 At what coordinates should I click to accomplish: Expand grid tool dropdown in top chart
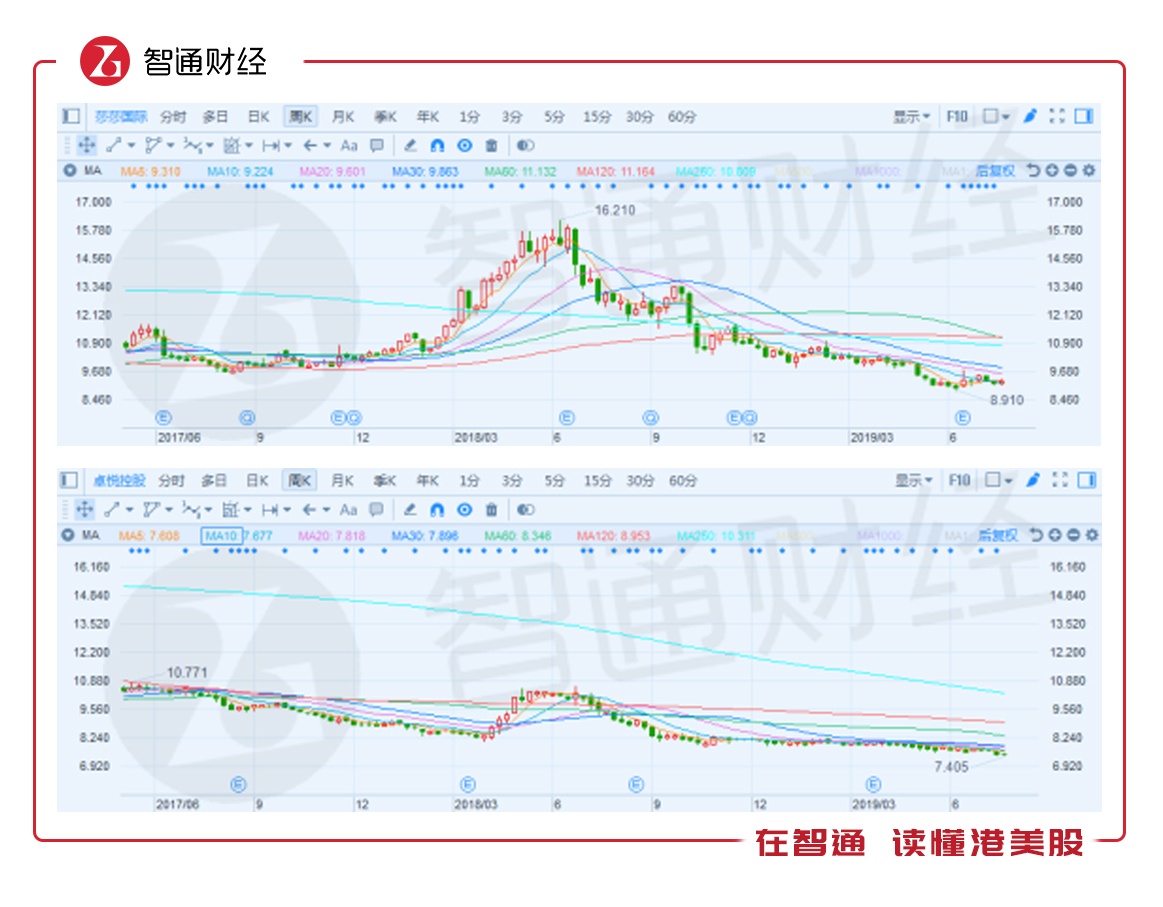point(249,145)
